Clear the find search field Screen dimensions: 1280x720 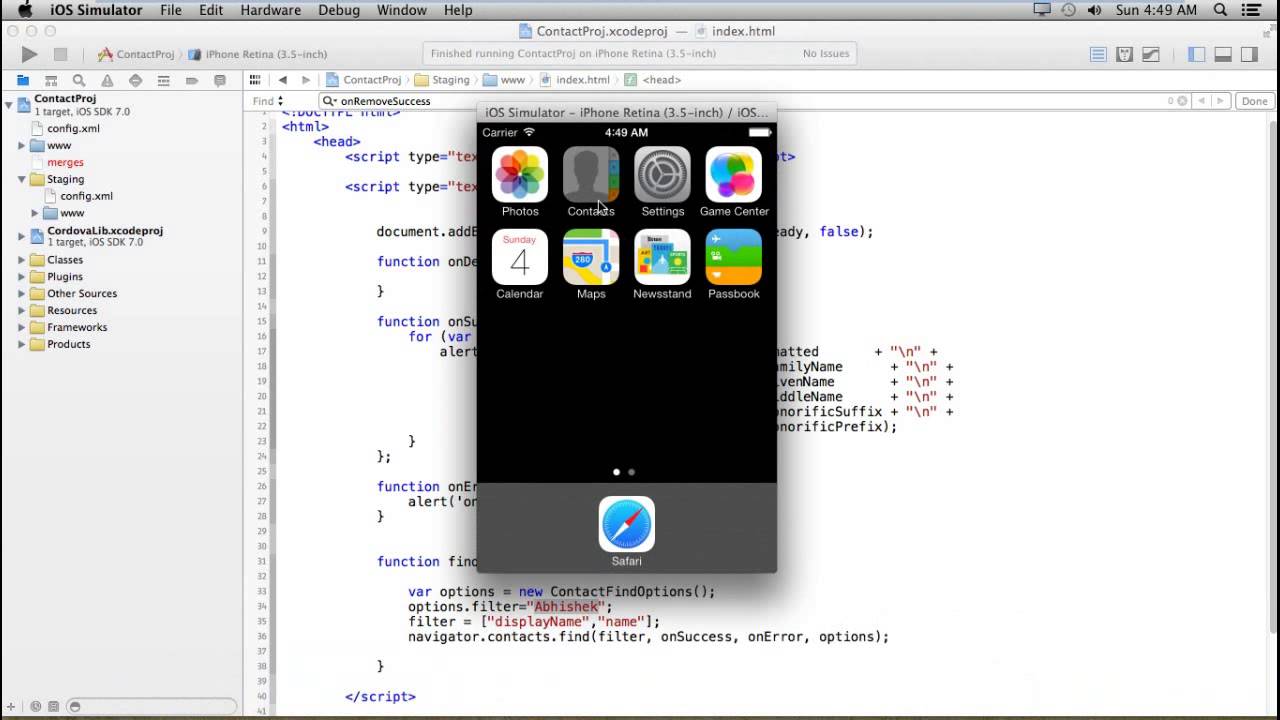1183,101
